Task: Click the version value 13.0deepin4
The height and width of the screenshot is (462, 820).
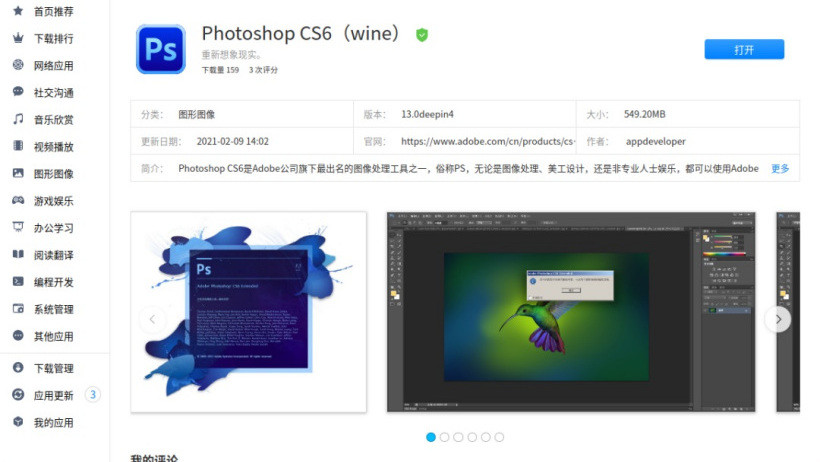Action: 427,114
